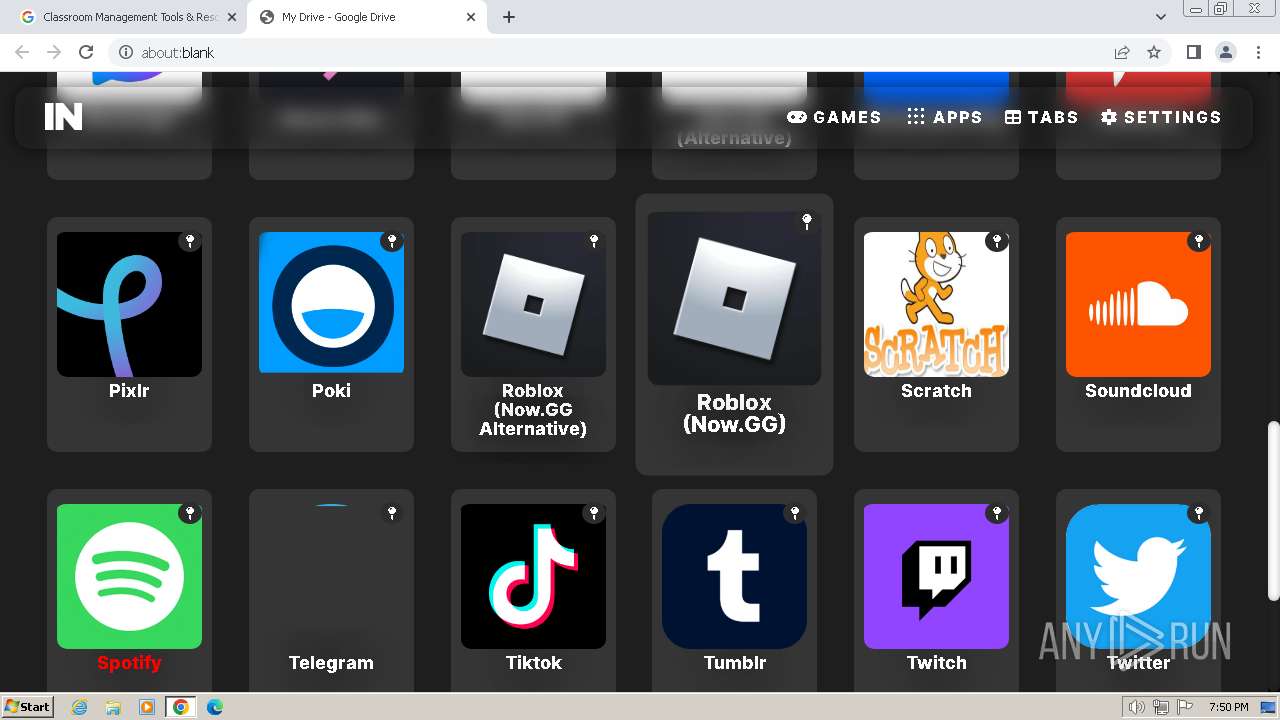Pin the Tumblr tile
The height and width of the screenshot is (720, 1280).
coord(795,513)
